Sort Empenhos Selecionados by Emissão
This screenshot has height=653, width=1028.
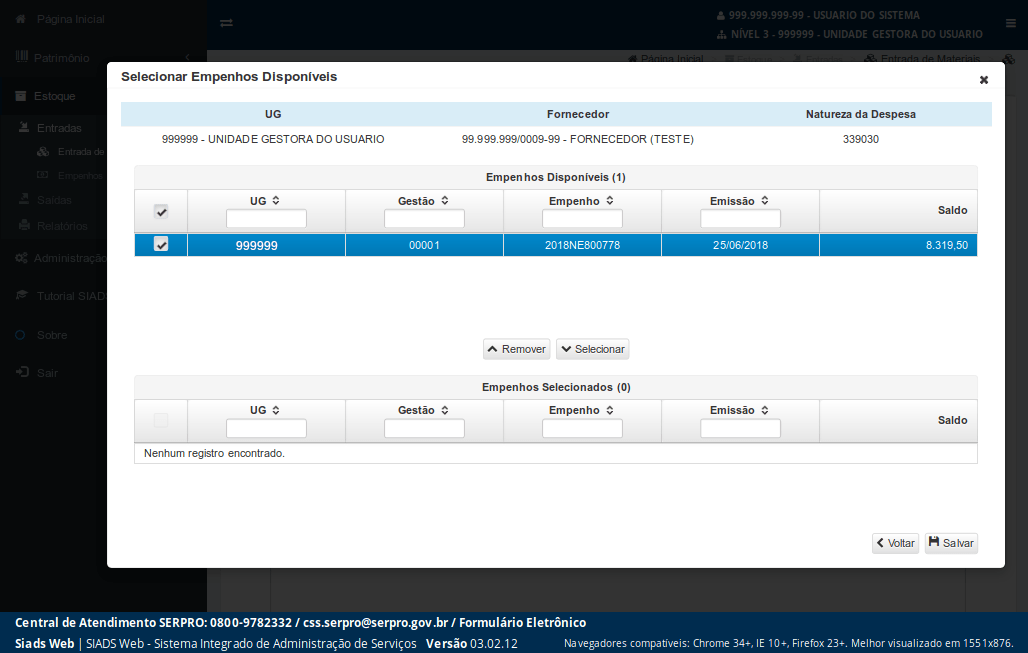(764, 410)
